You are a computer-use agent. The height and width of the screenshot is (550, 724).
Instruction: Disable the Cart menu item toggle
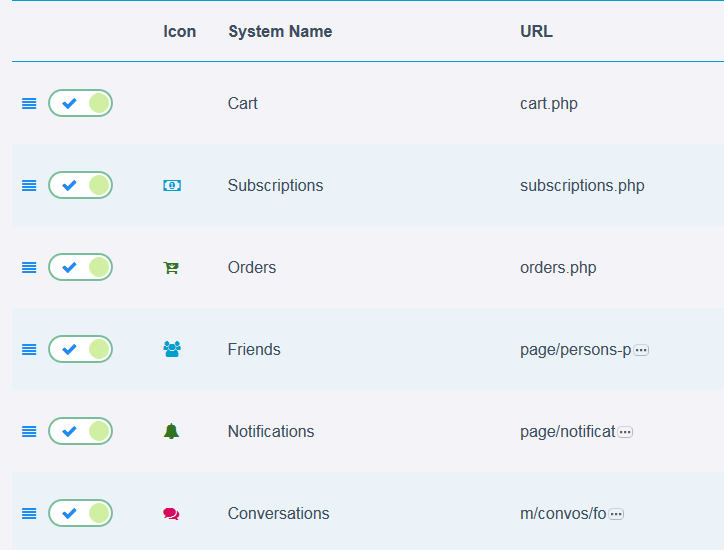tap(81, 103)
